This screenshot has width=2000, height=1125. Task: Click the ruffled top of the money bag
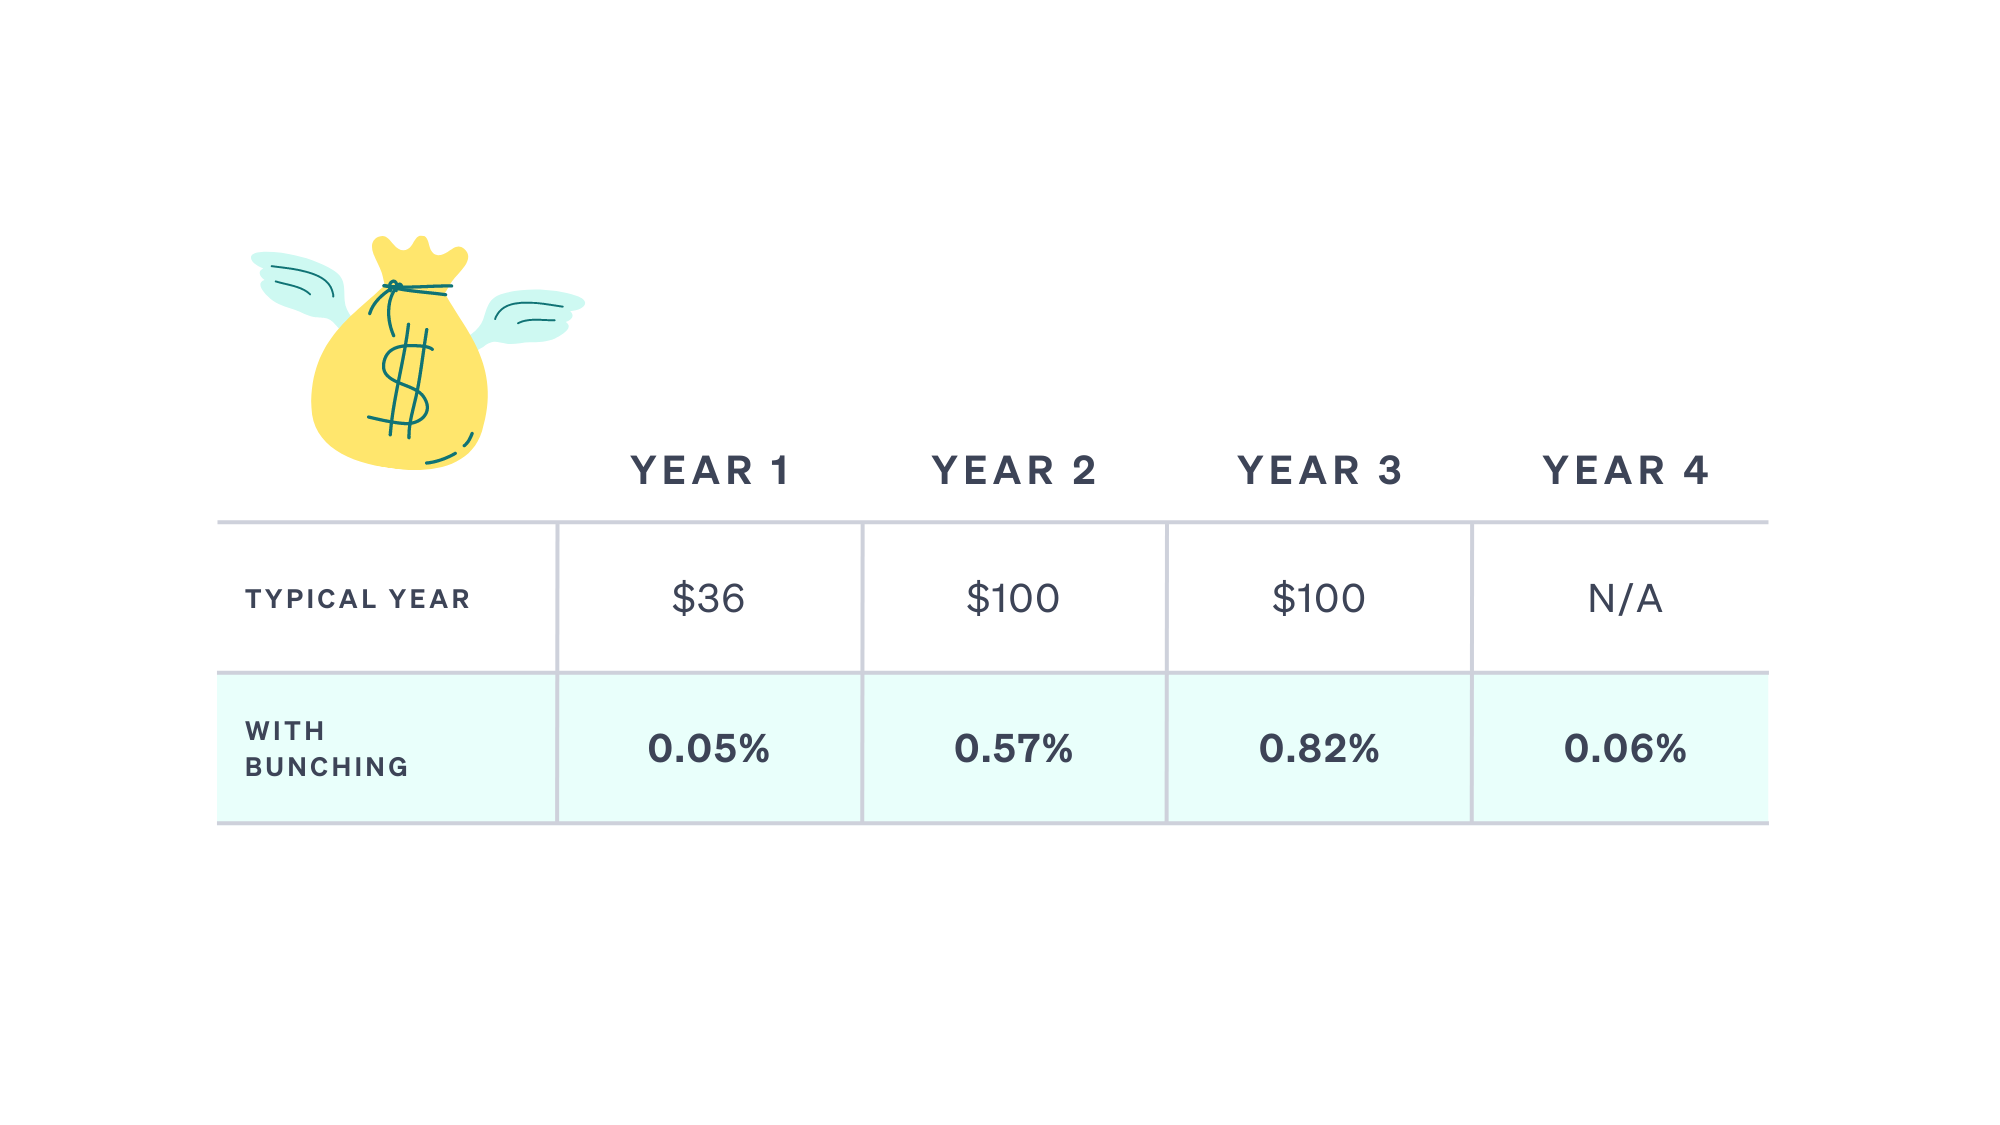(420, 258)
